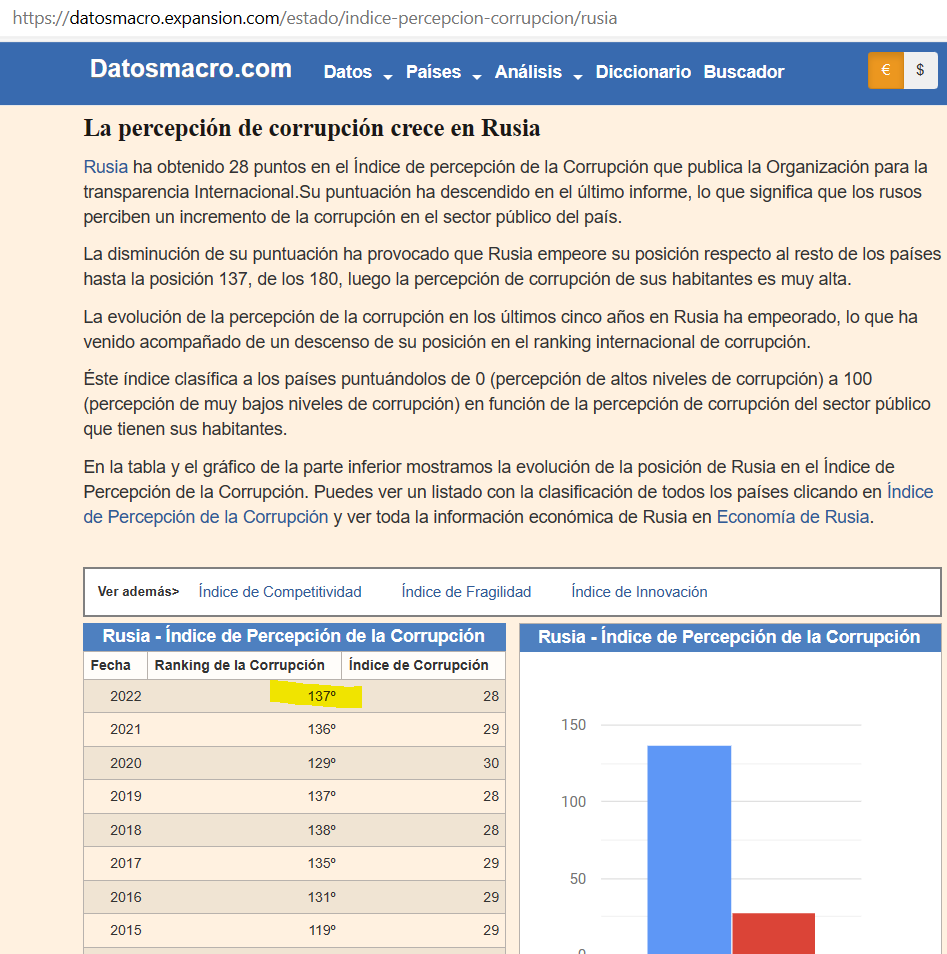Open the Índice de Fragilidad link

click(x=466, y=591)
